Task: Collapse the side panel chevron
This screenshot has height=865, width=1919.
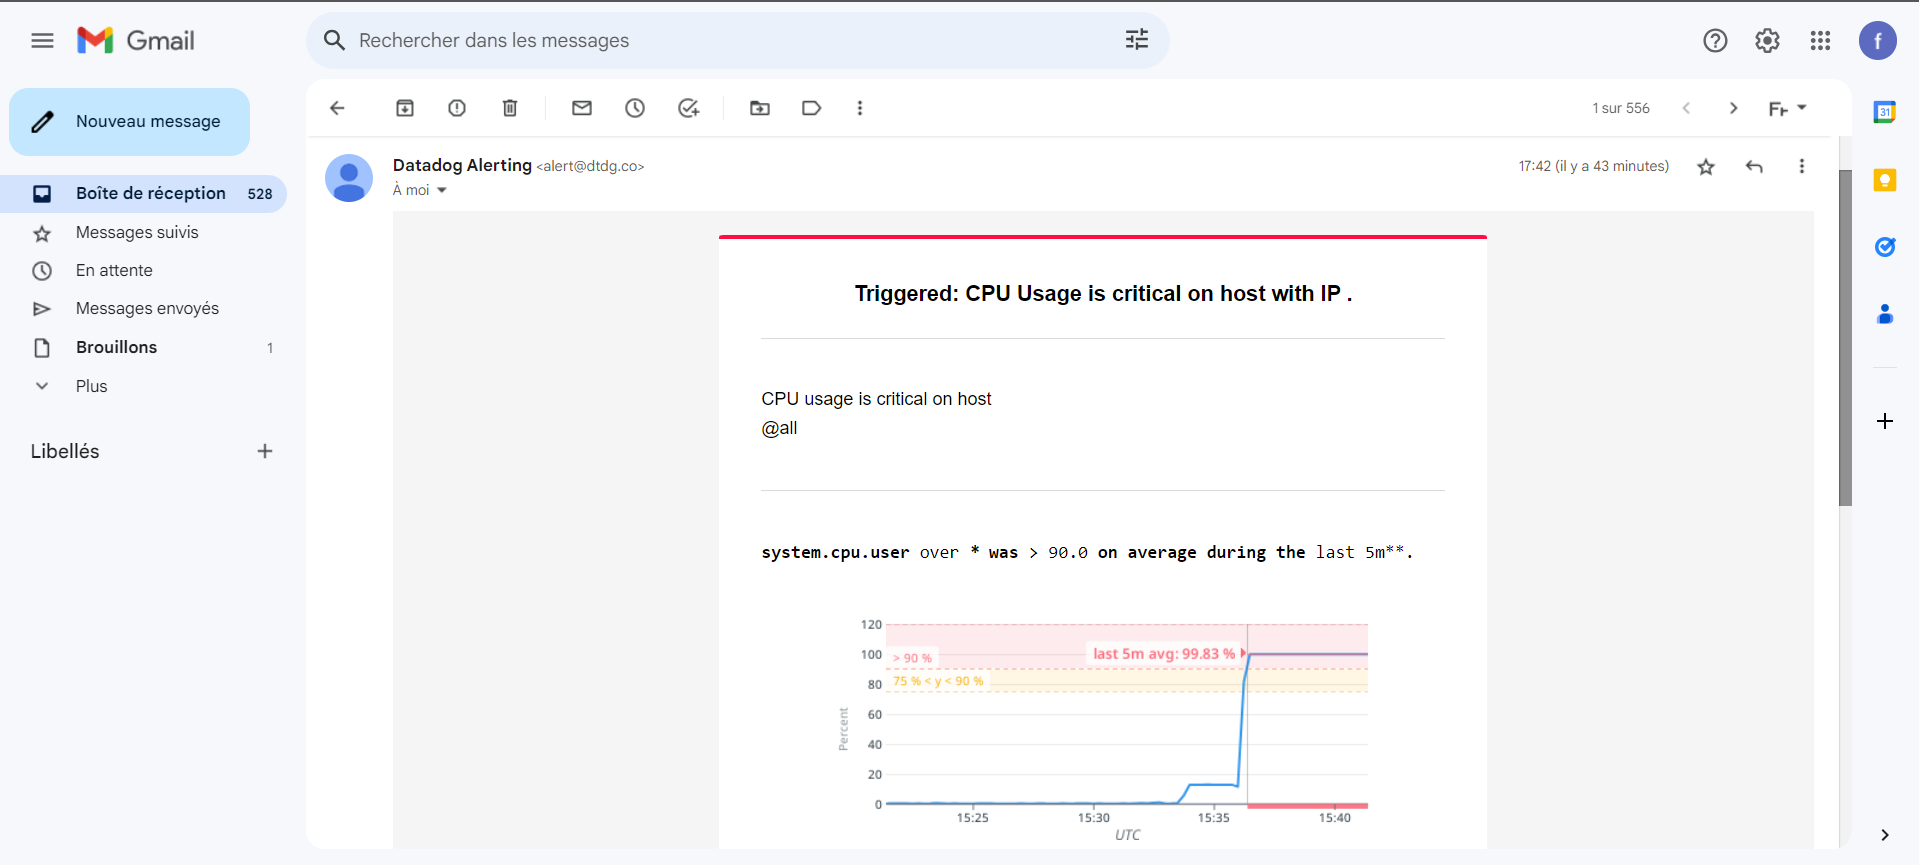Action: click(1885, 835)
